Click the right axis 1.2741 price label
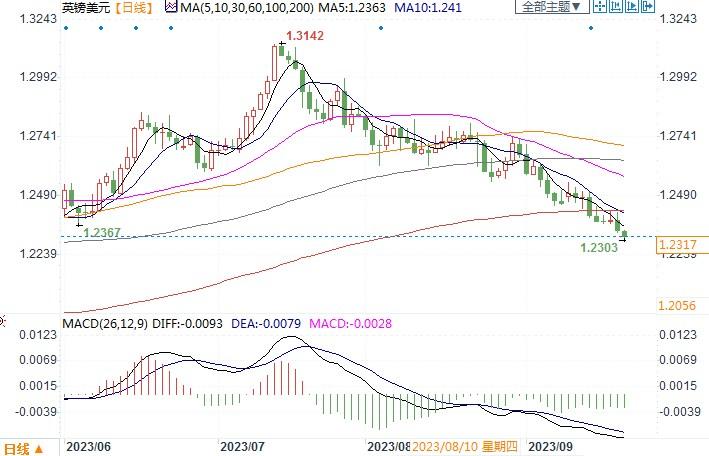Image resolution: width=709 pixels, height=456 pixels. tap(678, 136)
